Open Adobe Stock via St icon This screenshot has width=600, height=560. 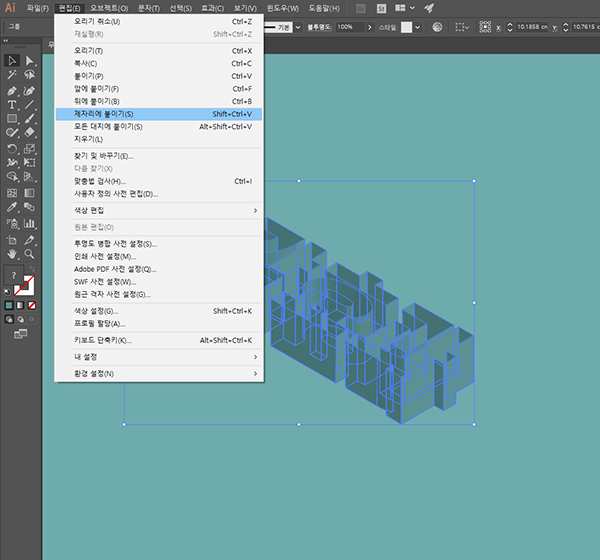[381, 8]
